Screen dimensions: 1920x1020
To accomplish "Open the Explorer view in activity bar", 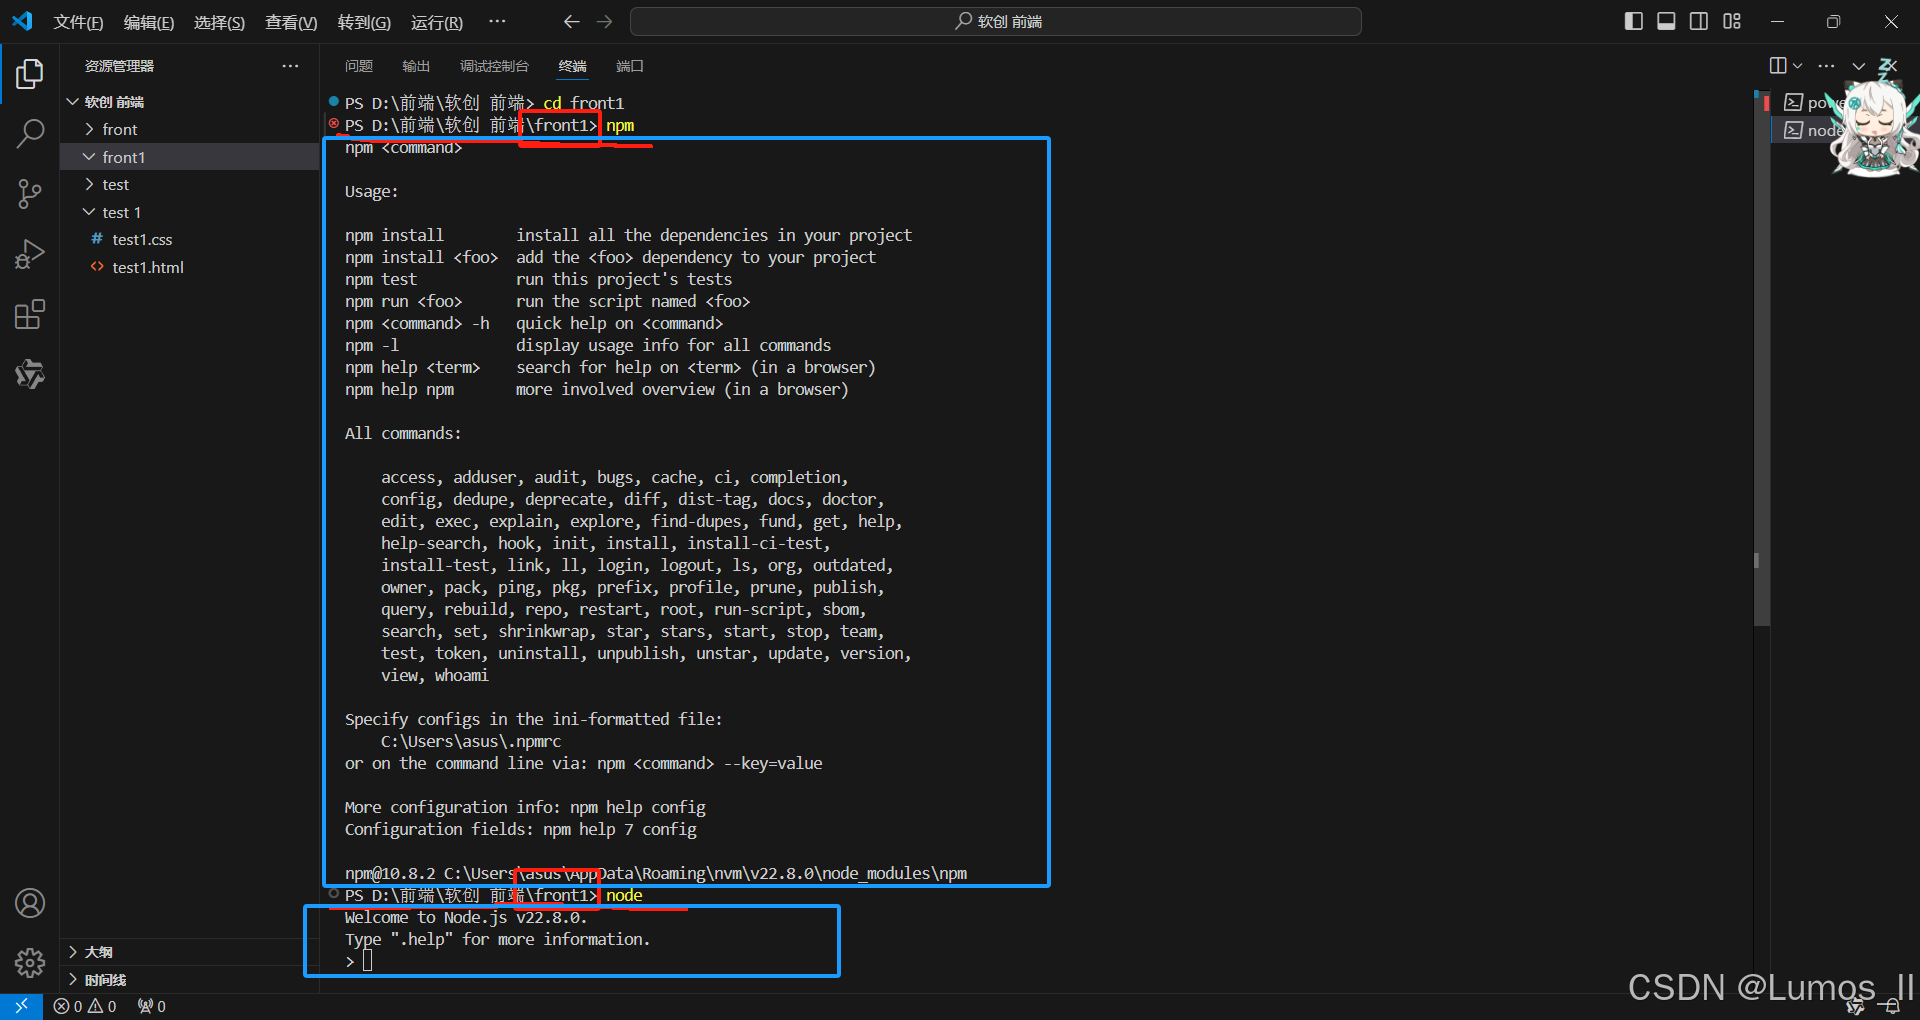I will click(x=30, y=73).
